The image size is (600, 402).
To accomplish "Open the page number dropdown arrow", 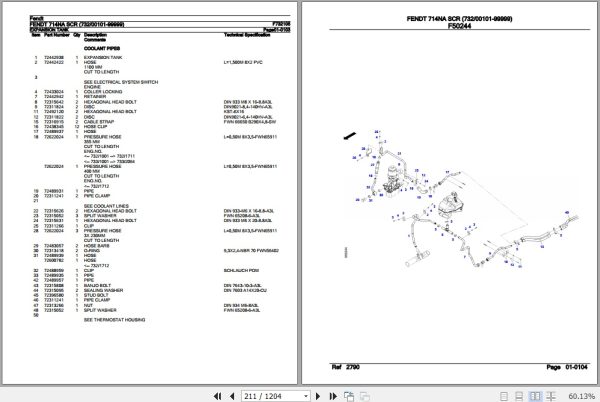I will click(x=306, y=396).
